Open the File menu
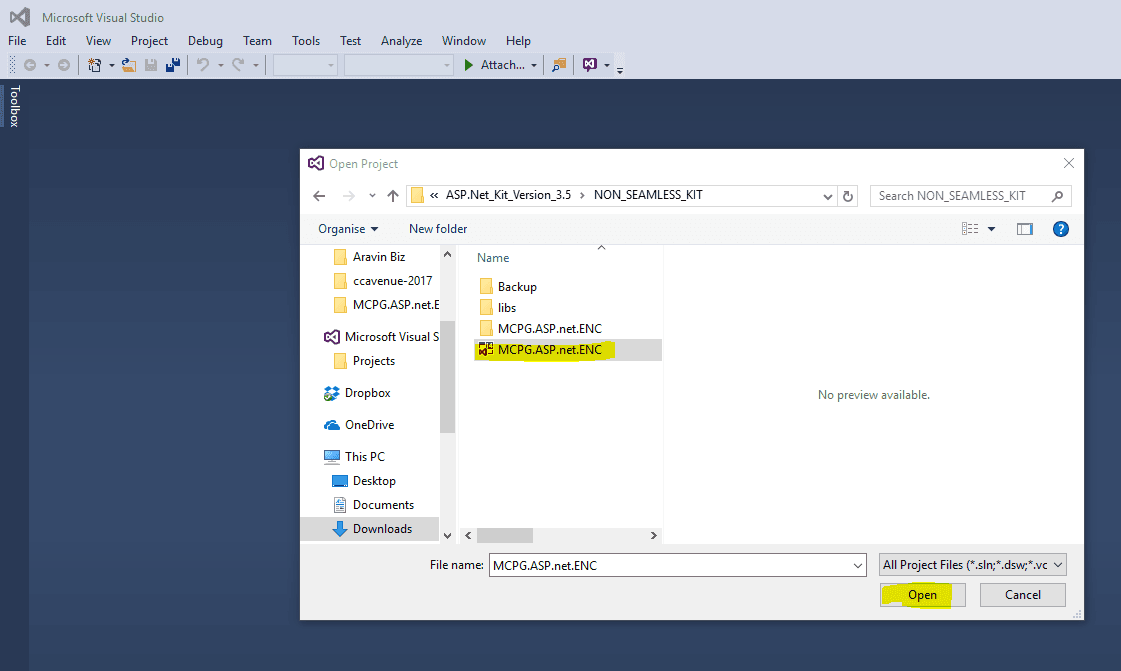 coord(17,41)
